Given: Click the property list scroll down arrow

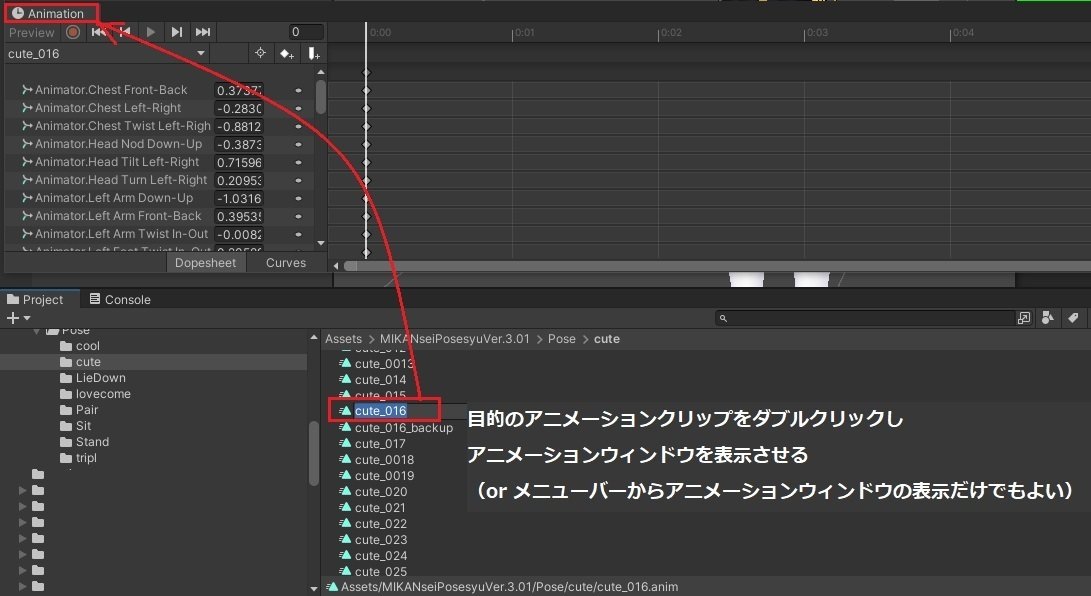Looking at the screenshot, I should (321, 243).
